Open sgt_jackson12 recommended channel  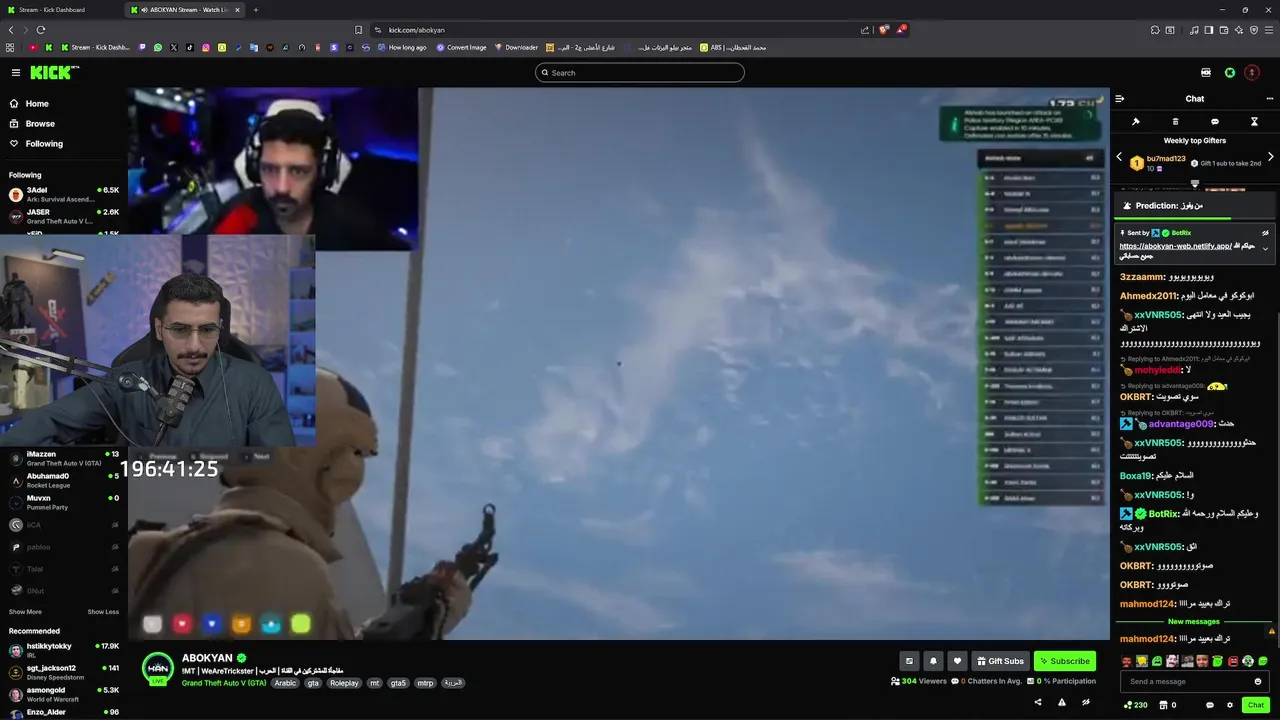[x=64, y=672]
